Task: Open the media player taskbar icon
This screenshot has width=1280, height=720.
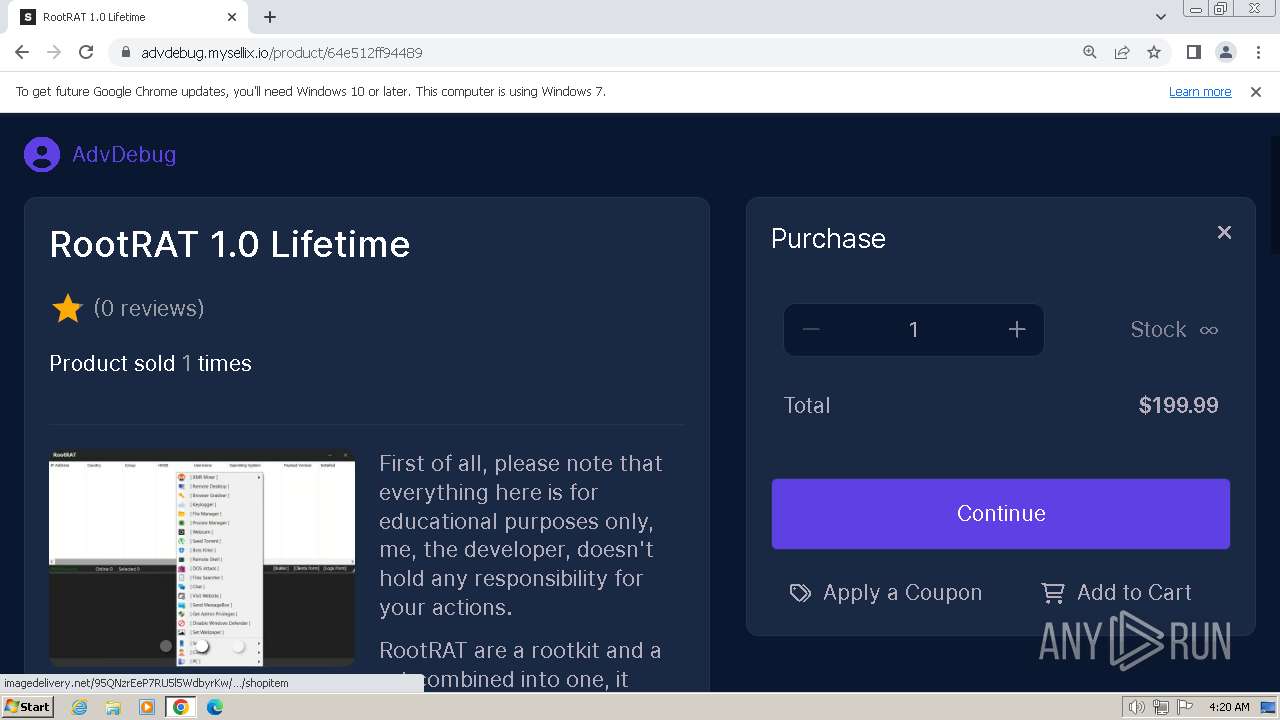Action: click(147, 707)
